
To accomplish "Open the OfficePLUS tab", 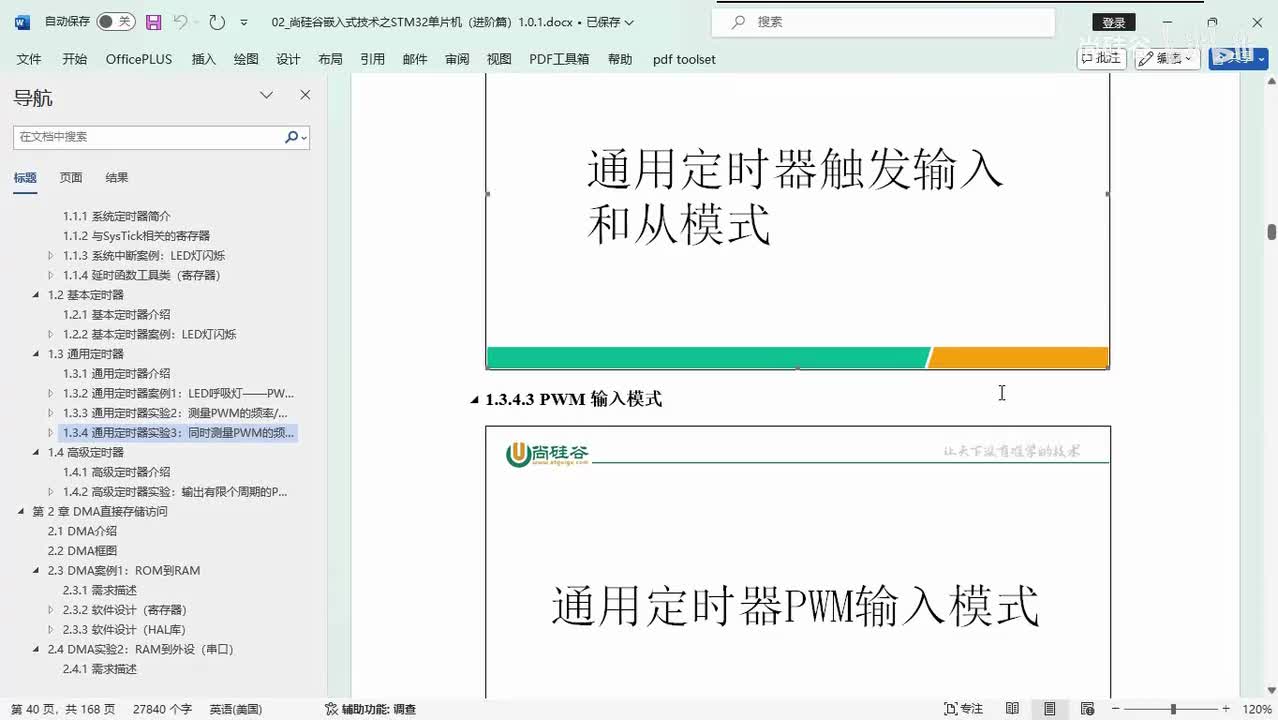I will (139, 59).
